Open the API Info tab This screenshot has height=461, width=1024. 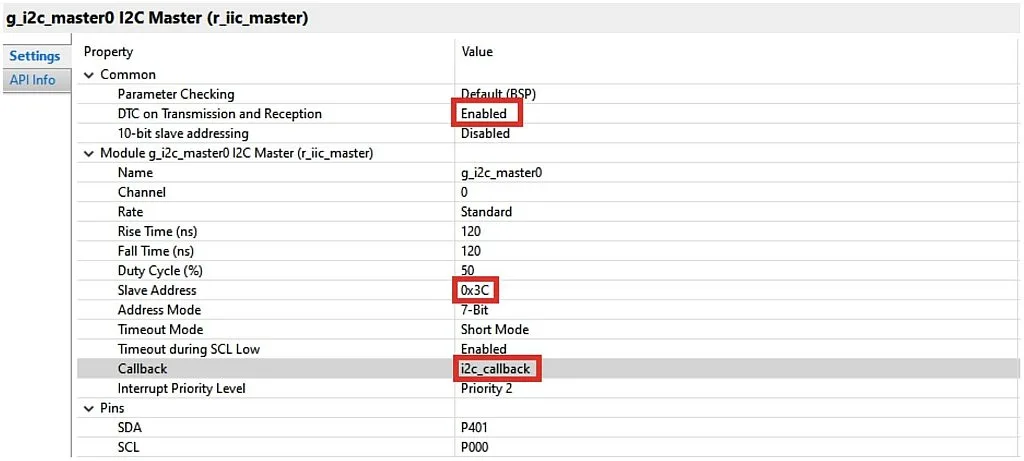[x=33, y=80]
